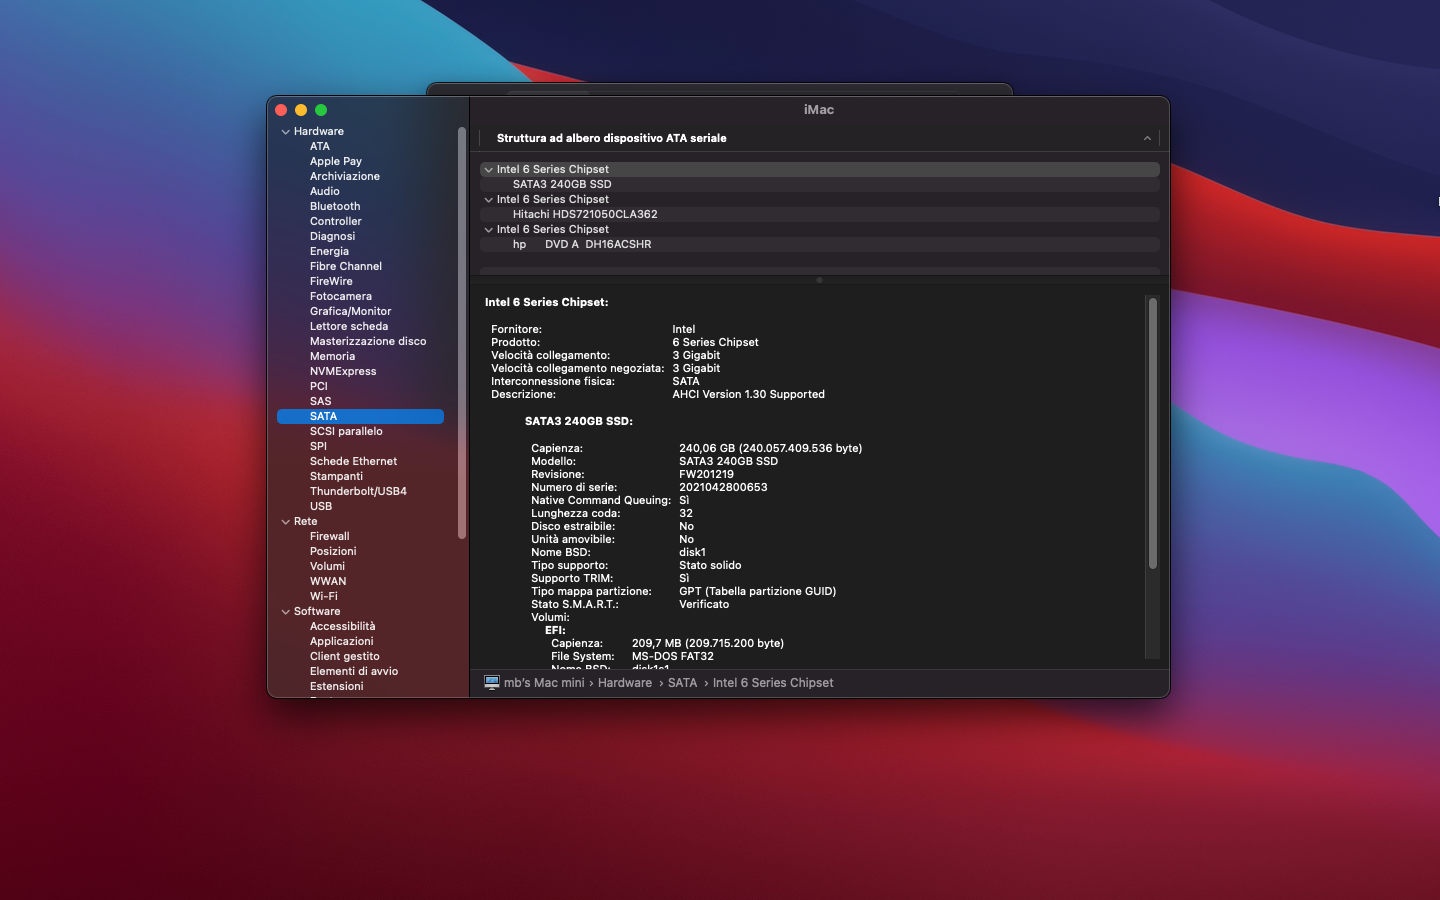Select ATA in the sidebar

319,146
